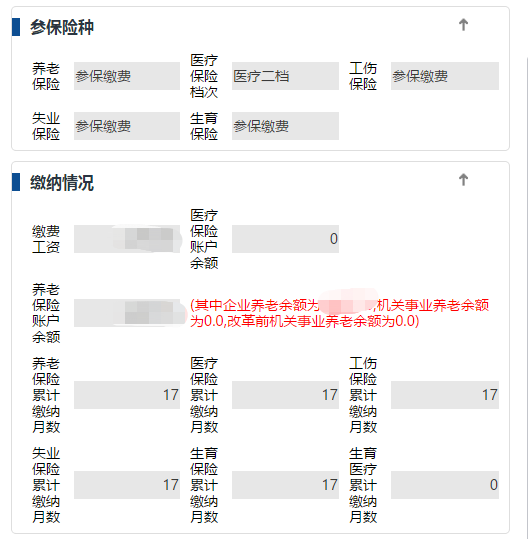Image resolution: width=528 pixels, height=539 pixels.
Task: Click the 失业保险 参保缴费 field
Action: point(127,126)
